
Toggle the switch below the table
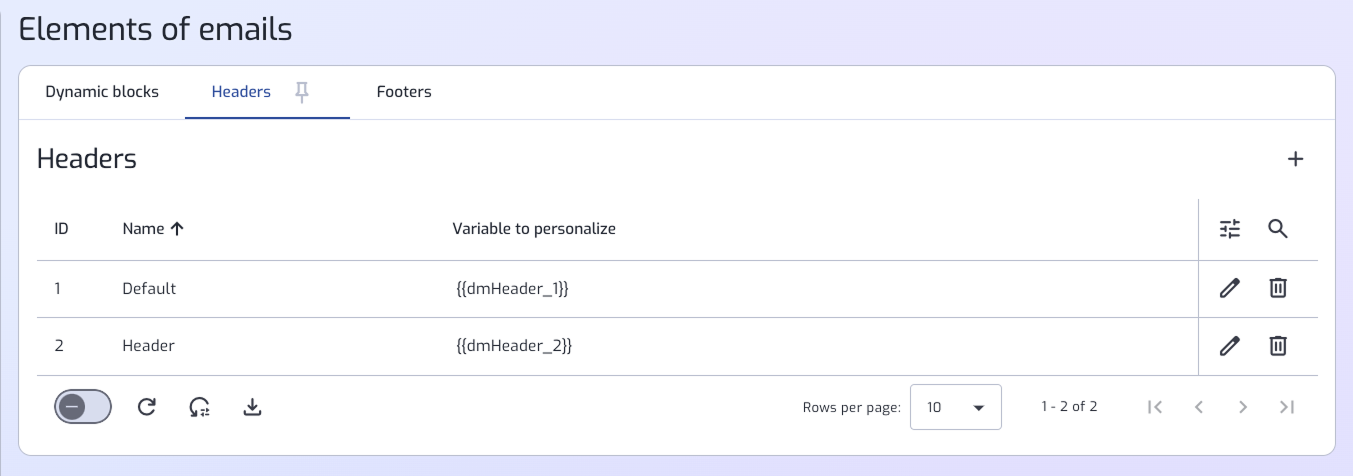point(83,406)
